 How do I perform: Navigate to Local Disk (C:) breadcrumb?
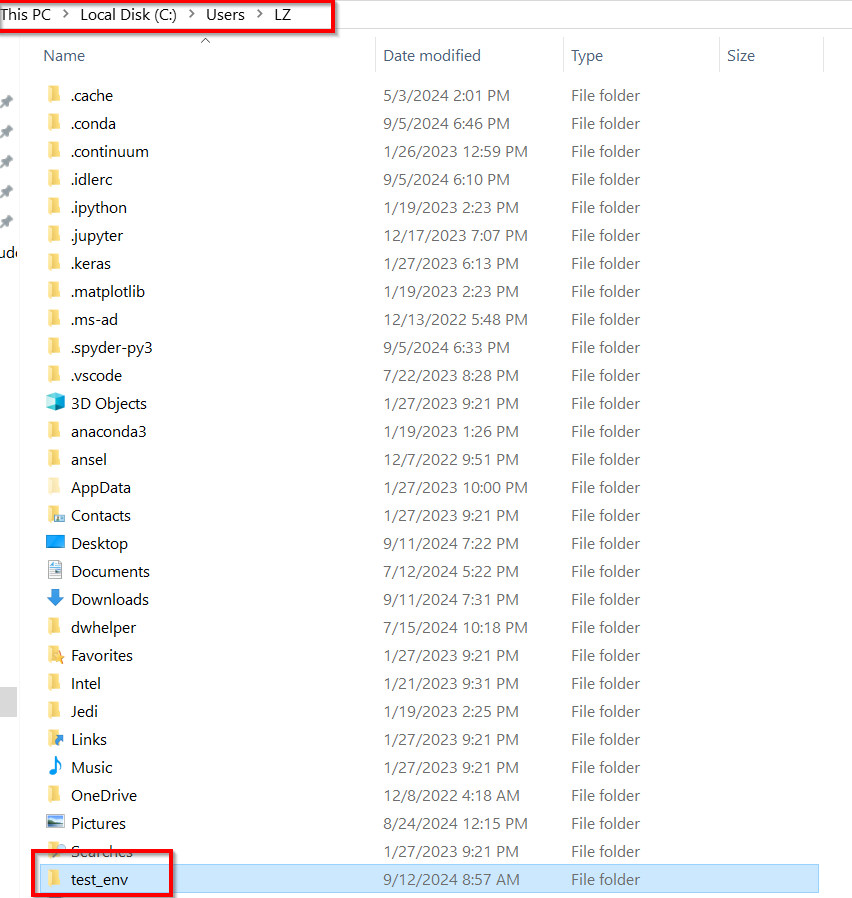coord(128,14)
